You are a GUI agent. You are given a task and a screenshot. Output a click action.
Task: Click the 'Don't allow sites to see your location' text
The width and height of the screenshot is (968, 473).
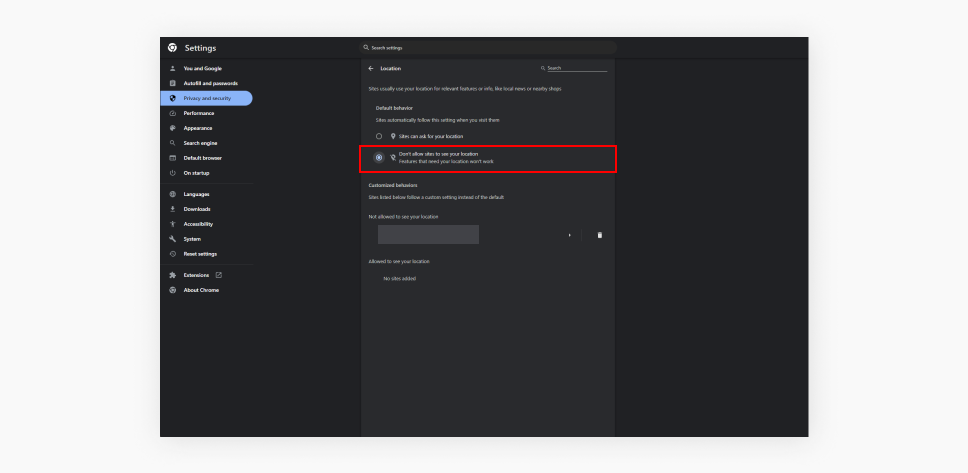pyautogui.click(x=438, y=154)
